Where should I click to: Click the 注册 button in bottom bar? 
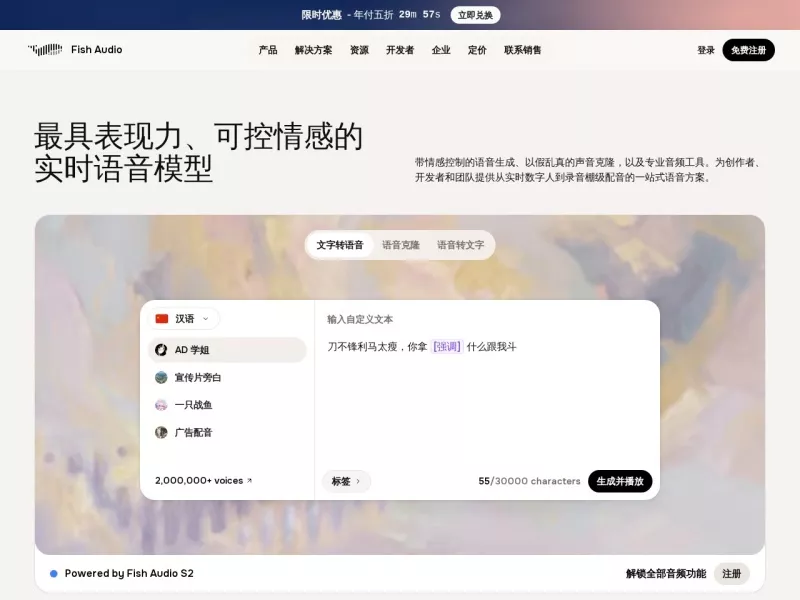click(732, 573)
